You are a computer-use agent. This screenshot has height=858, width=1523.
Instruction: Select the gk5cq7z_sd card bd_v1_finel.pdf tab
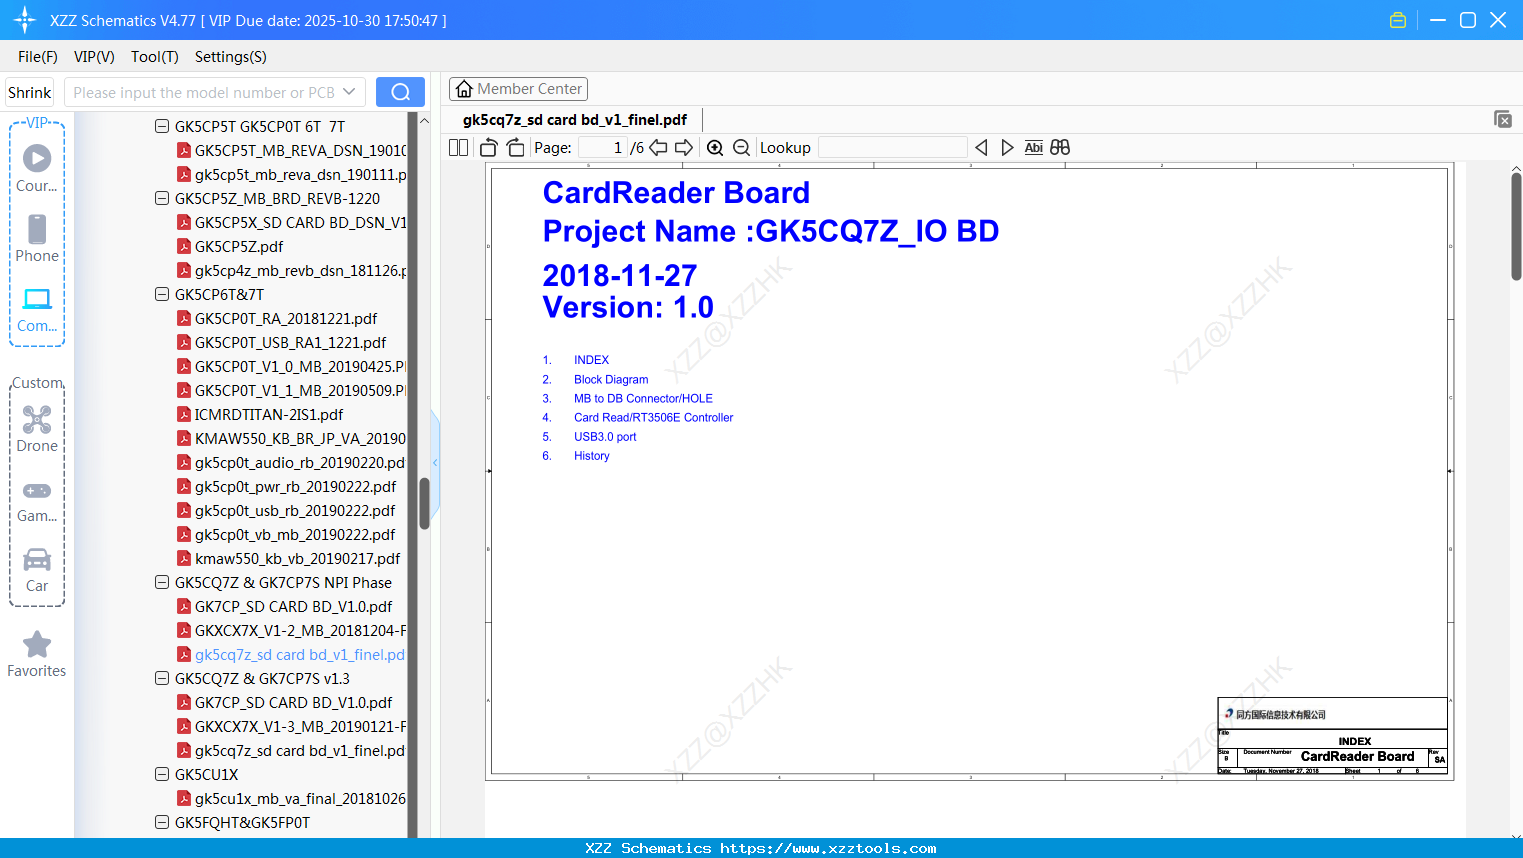(575, 120)
